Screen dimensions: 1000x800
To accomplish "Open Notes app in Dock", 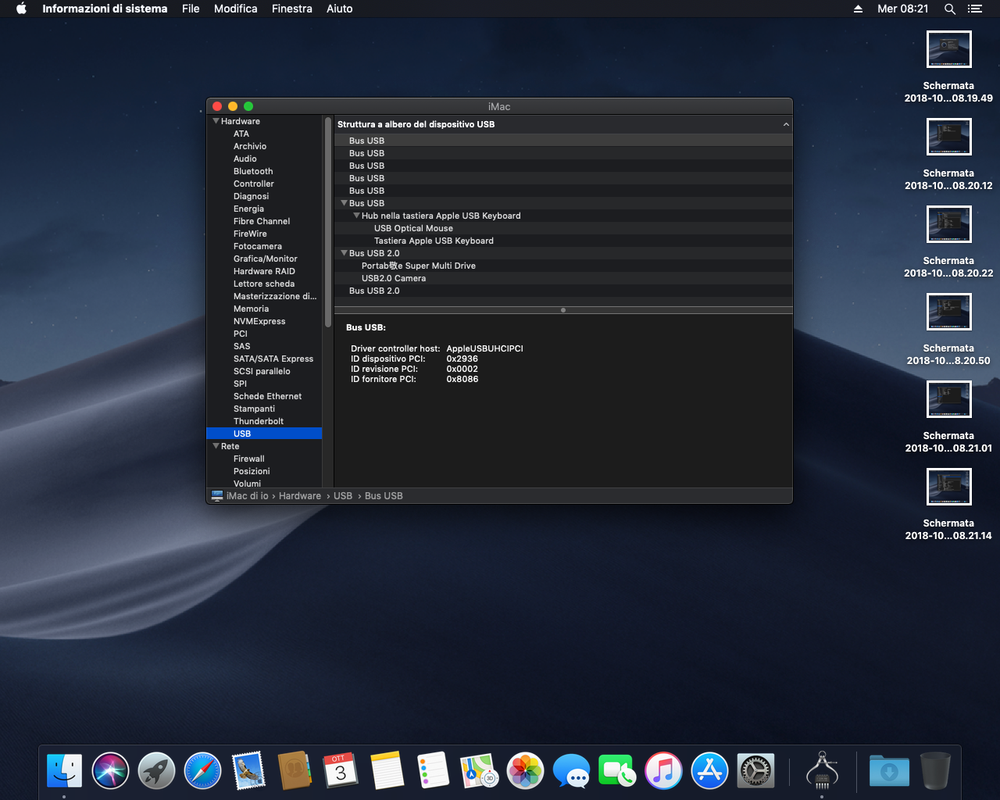I will pyautogui.click(x=386, y=771).
